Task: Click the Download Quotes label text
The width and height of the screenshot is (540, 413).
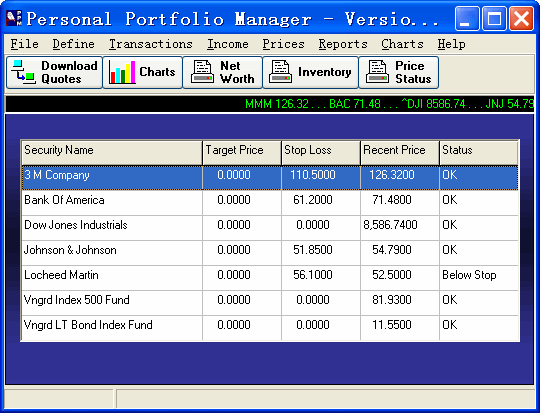Action: coord(69,72)
